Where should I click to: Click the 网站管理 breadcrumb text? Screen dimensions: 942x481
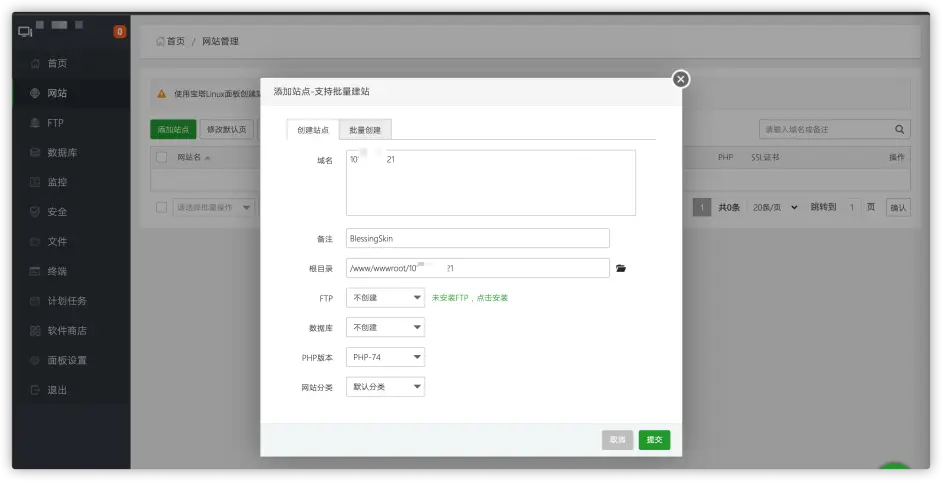(x=220, y=41)
